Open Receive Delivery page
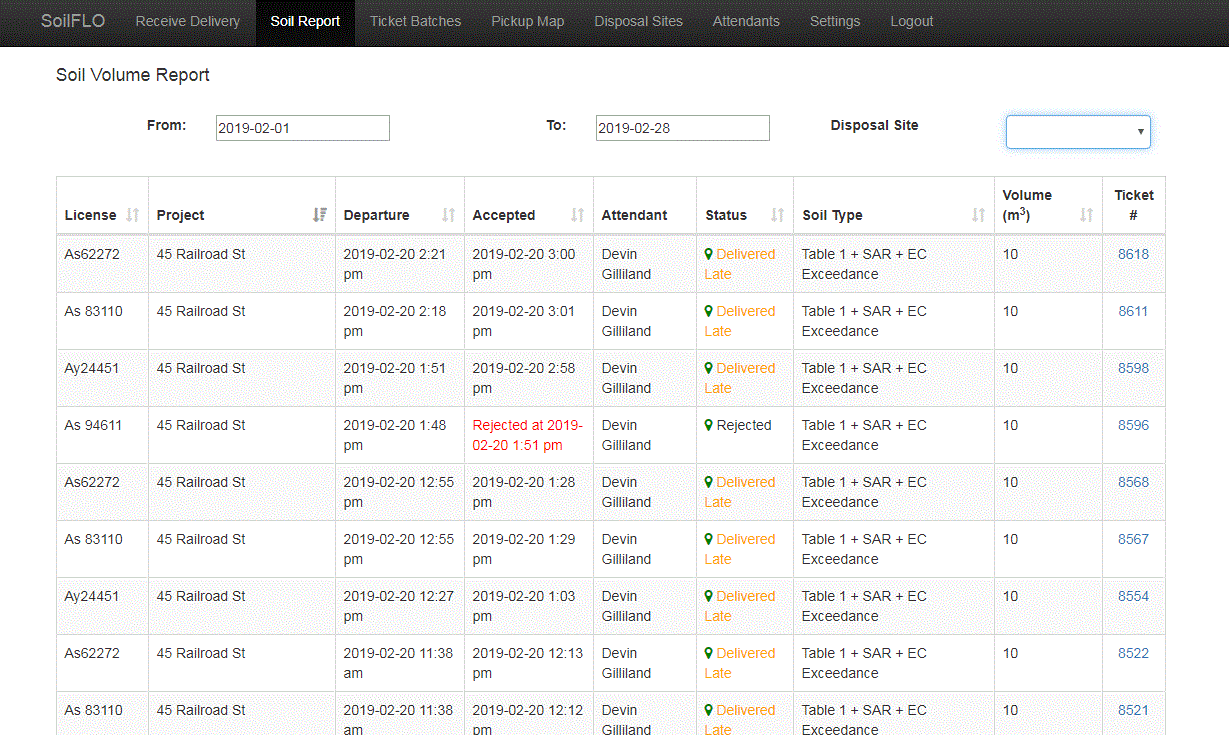The width and height of the screenshot is (1229, 735). 188,21
